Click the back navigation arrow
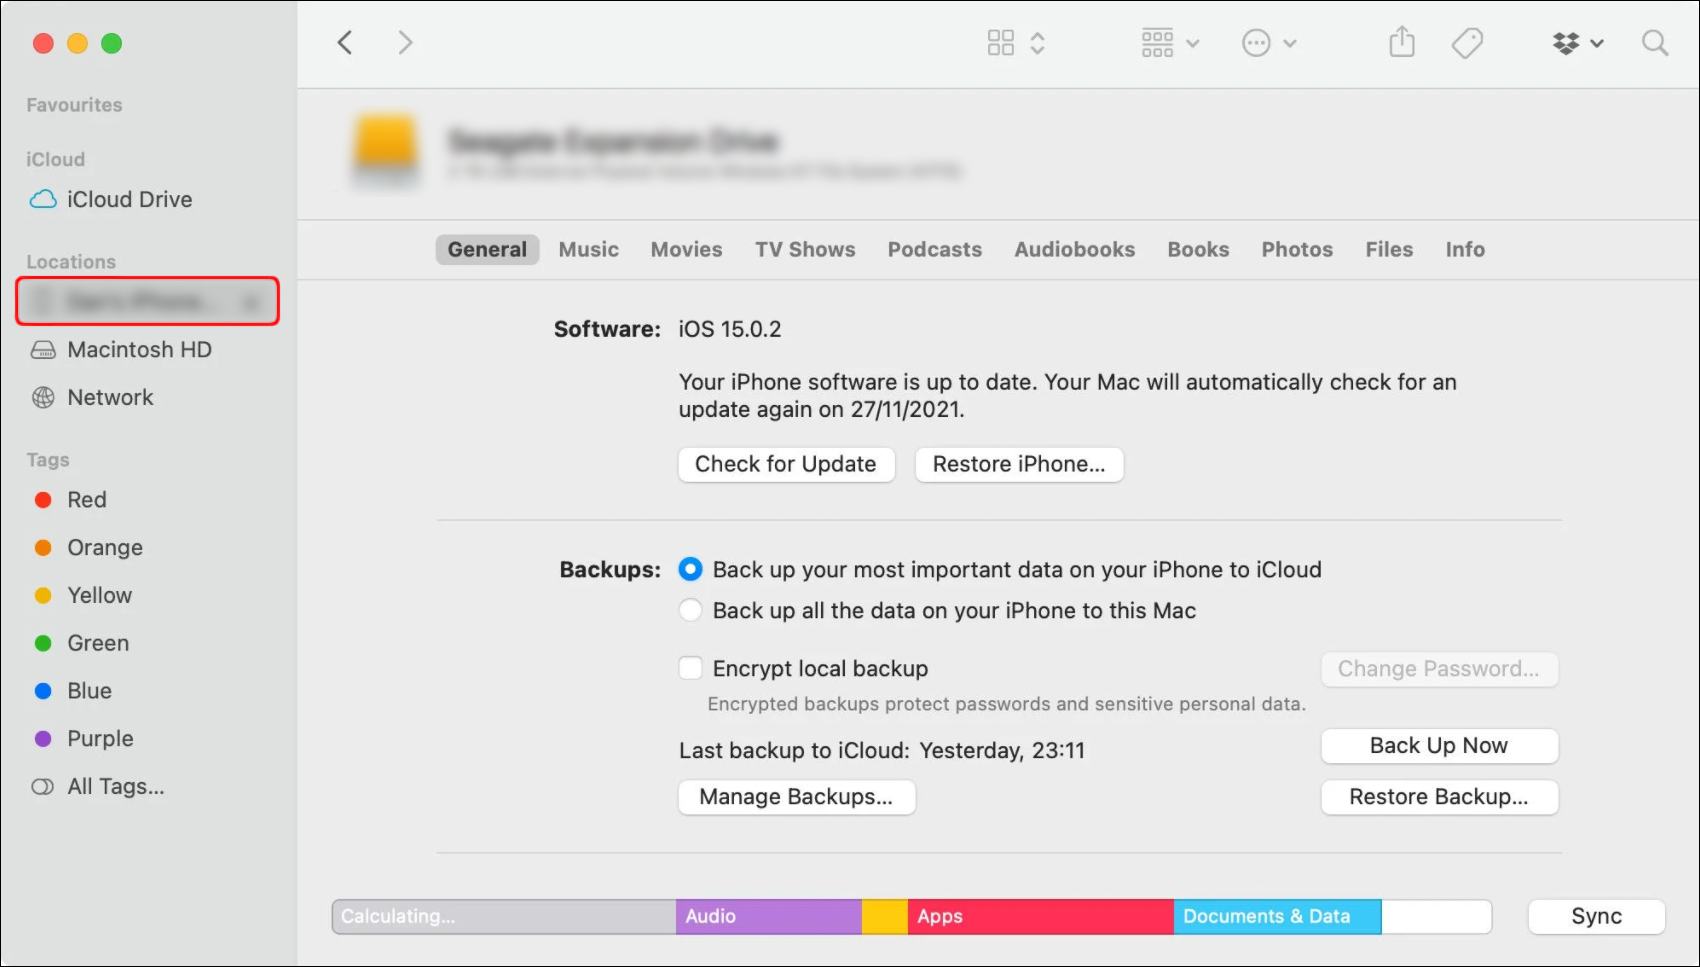1700x967 pixels. tap(345, 43)
